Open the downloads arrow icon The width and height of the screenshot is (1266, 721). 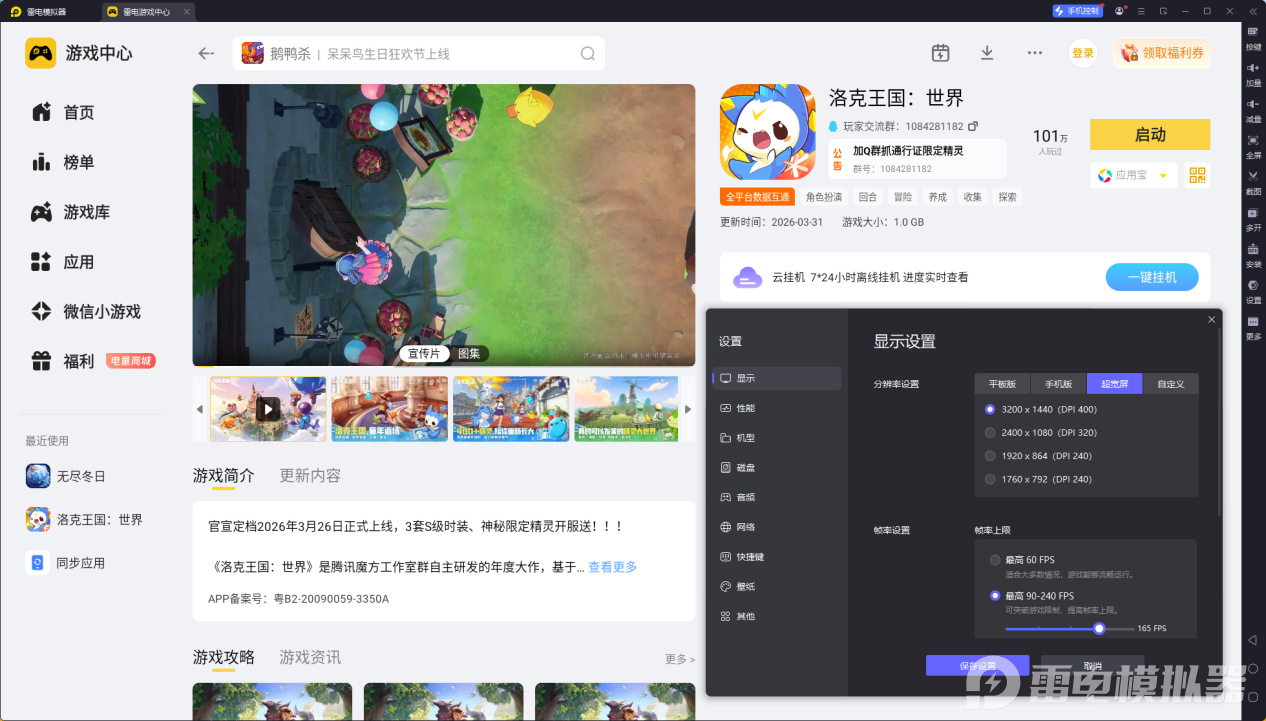(987, 53)
